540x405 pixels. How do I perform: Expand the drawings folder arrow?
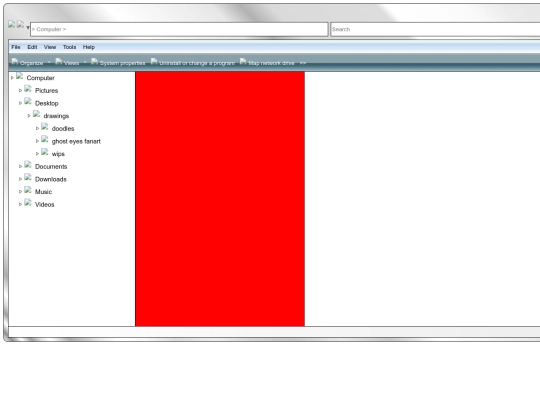(29, 116)
